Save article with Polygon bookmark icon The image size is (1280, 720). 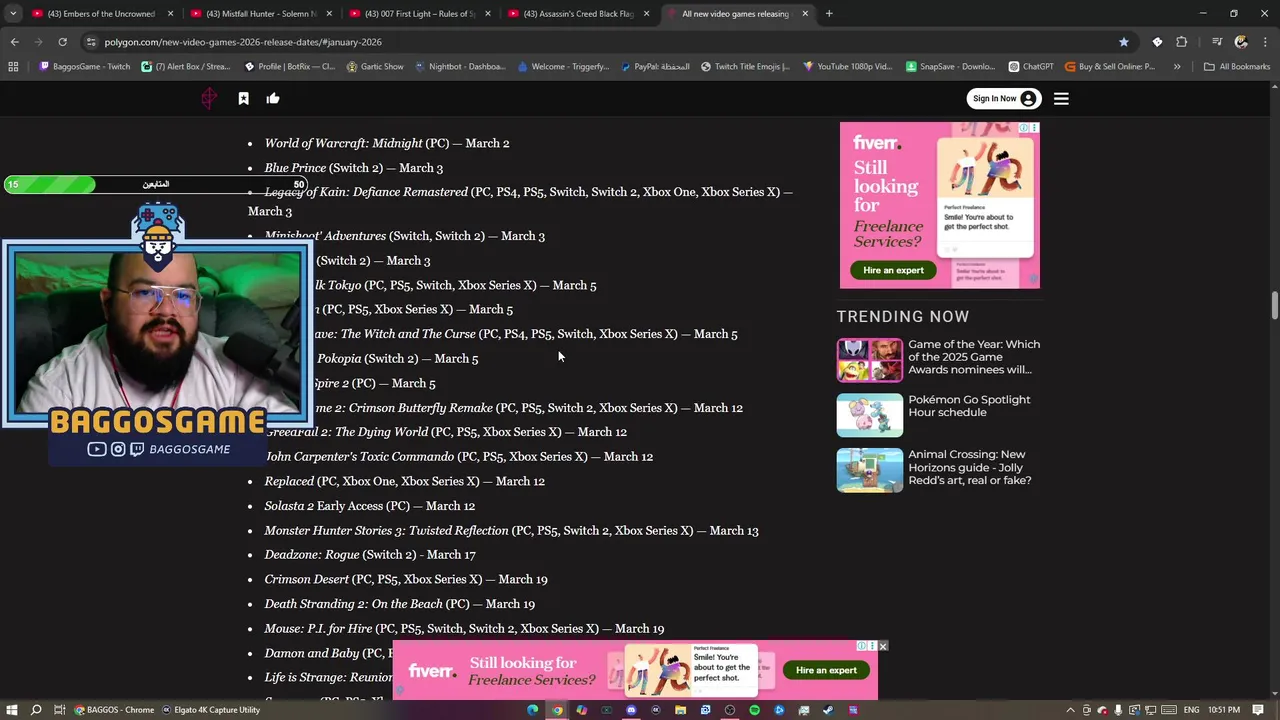click(243, 98)
